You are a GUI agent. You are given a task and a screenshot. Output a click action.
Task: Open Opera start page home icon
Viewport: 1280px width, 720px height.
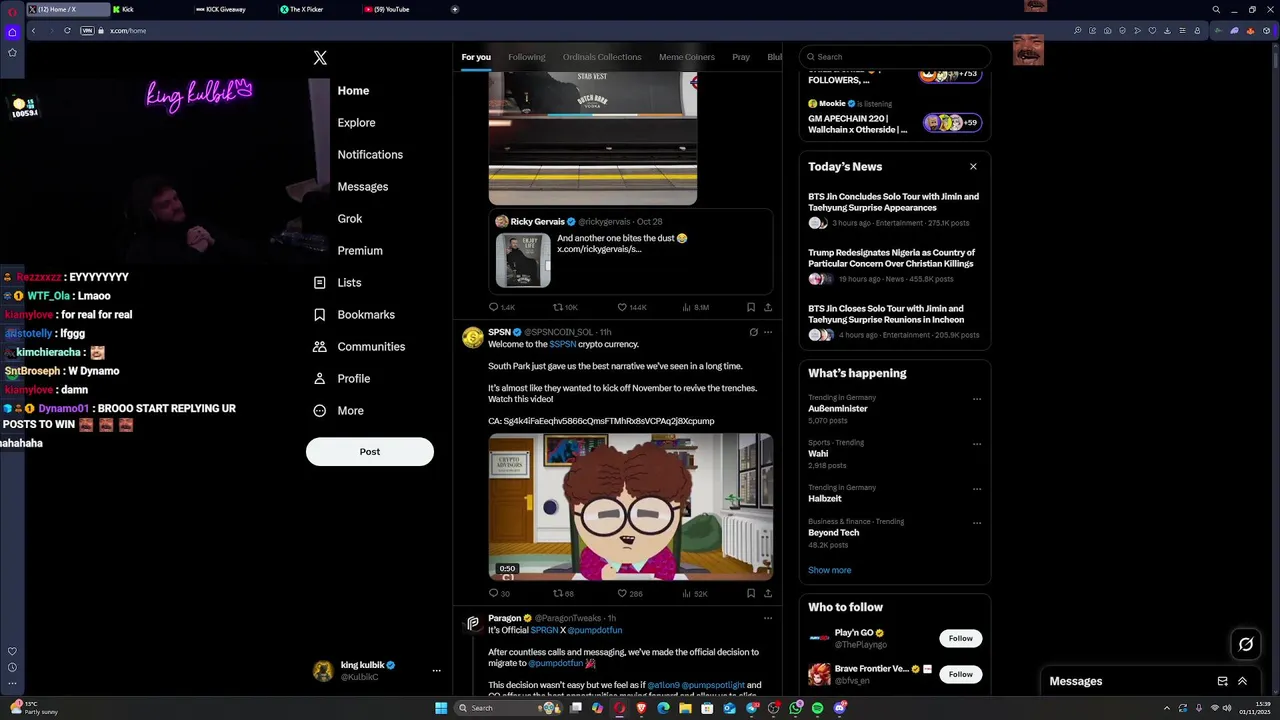coord(12,32)
